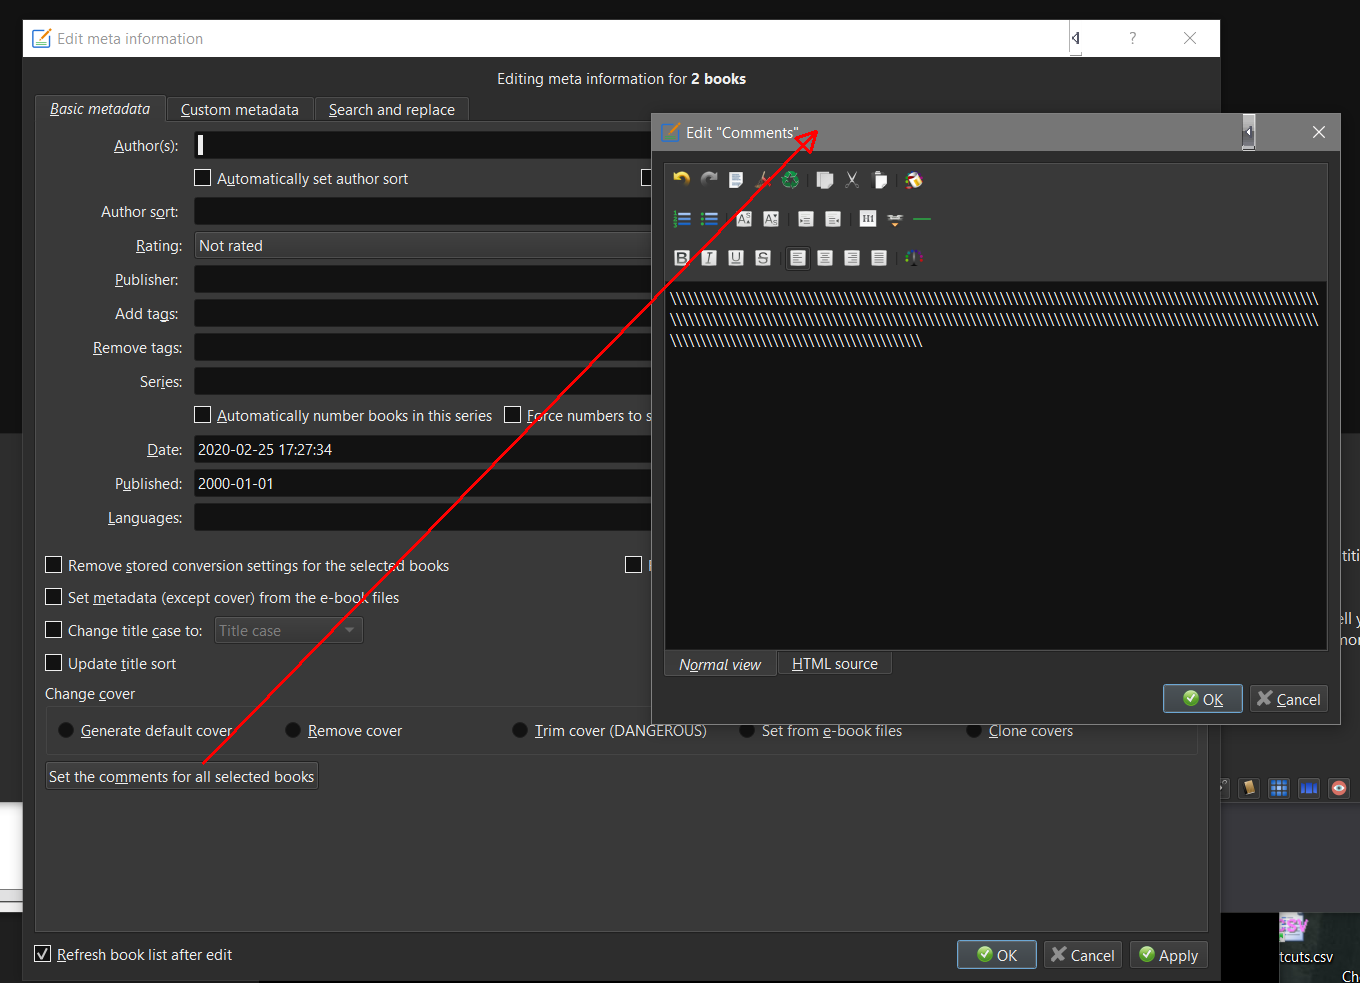Insert an unordered bullet list
This screenshot has width=1360, height=983.
[709, 219]
